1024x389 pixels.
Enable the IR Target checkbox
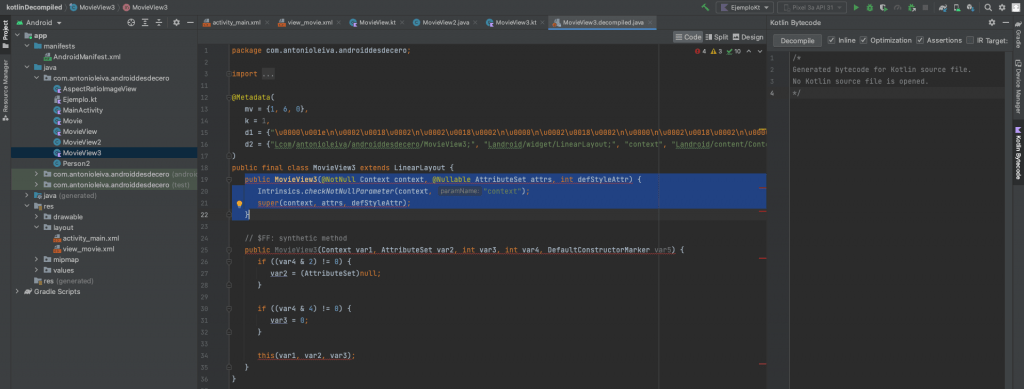point(970,40)
